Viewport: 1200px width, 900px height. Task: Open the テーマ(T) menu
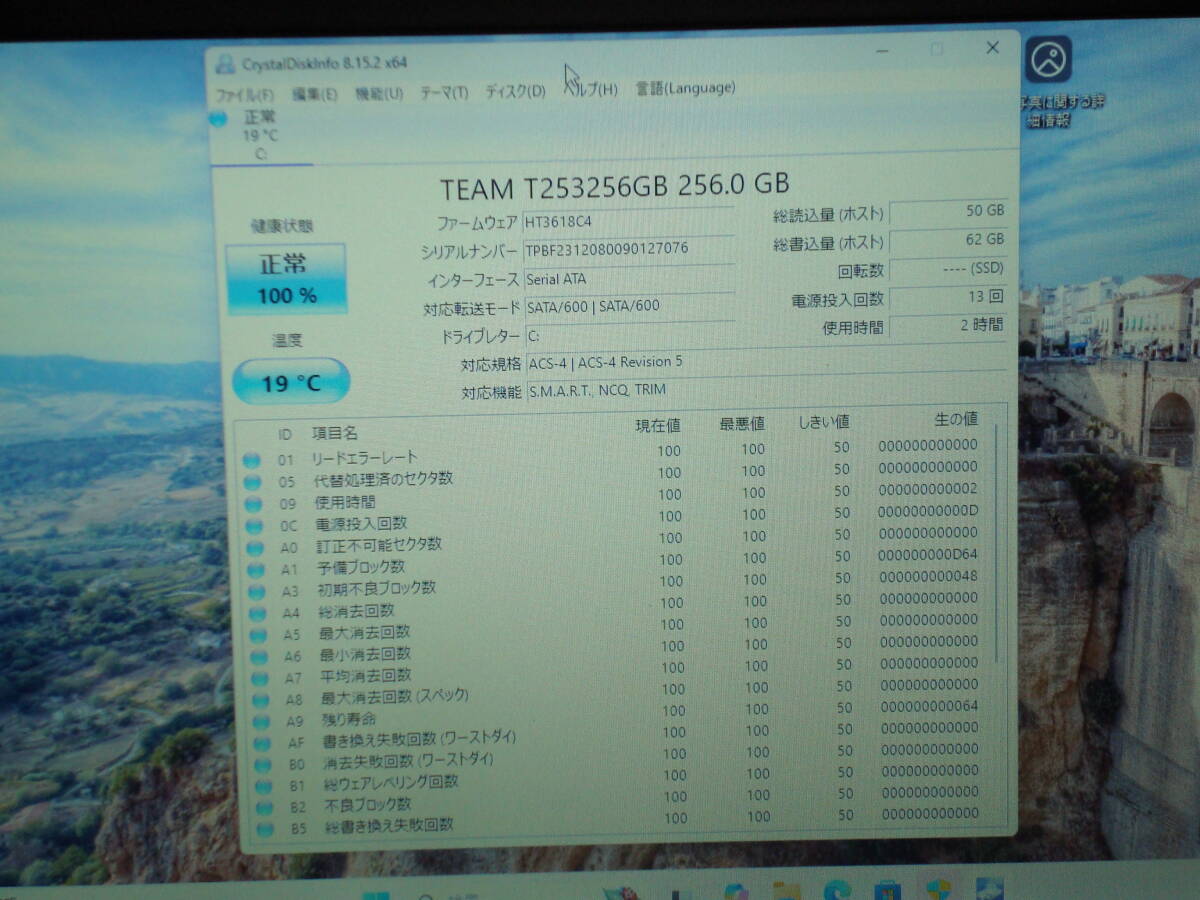click(x=444, y=92)
